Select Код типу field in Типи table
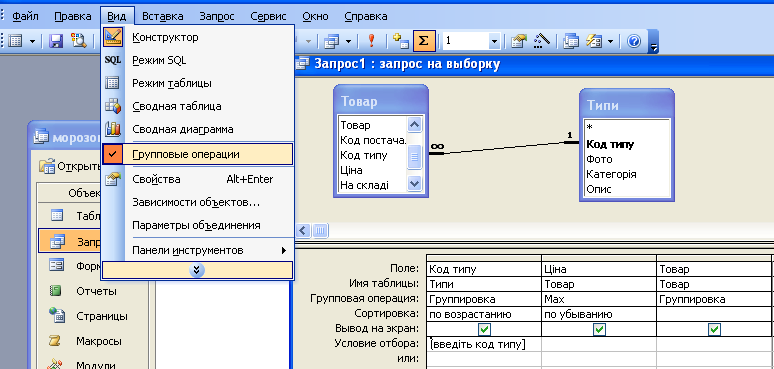This screenshot has height=369, width=774. [x=610, y=145]
